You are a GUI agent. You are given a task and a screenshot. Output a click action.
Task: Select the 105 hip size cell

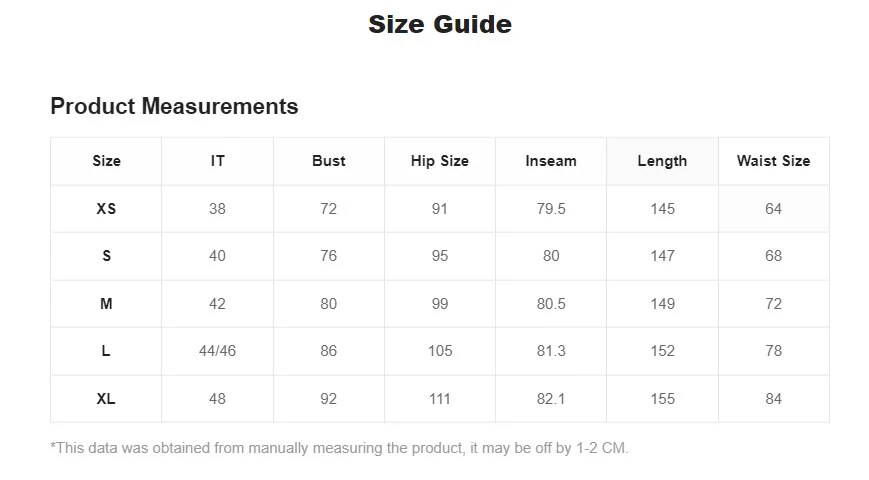pyautogui.click(x=440, y=351)
